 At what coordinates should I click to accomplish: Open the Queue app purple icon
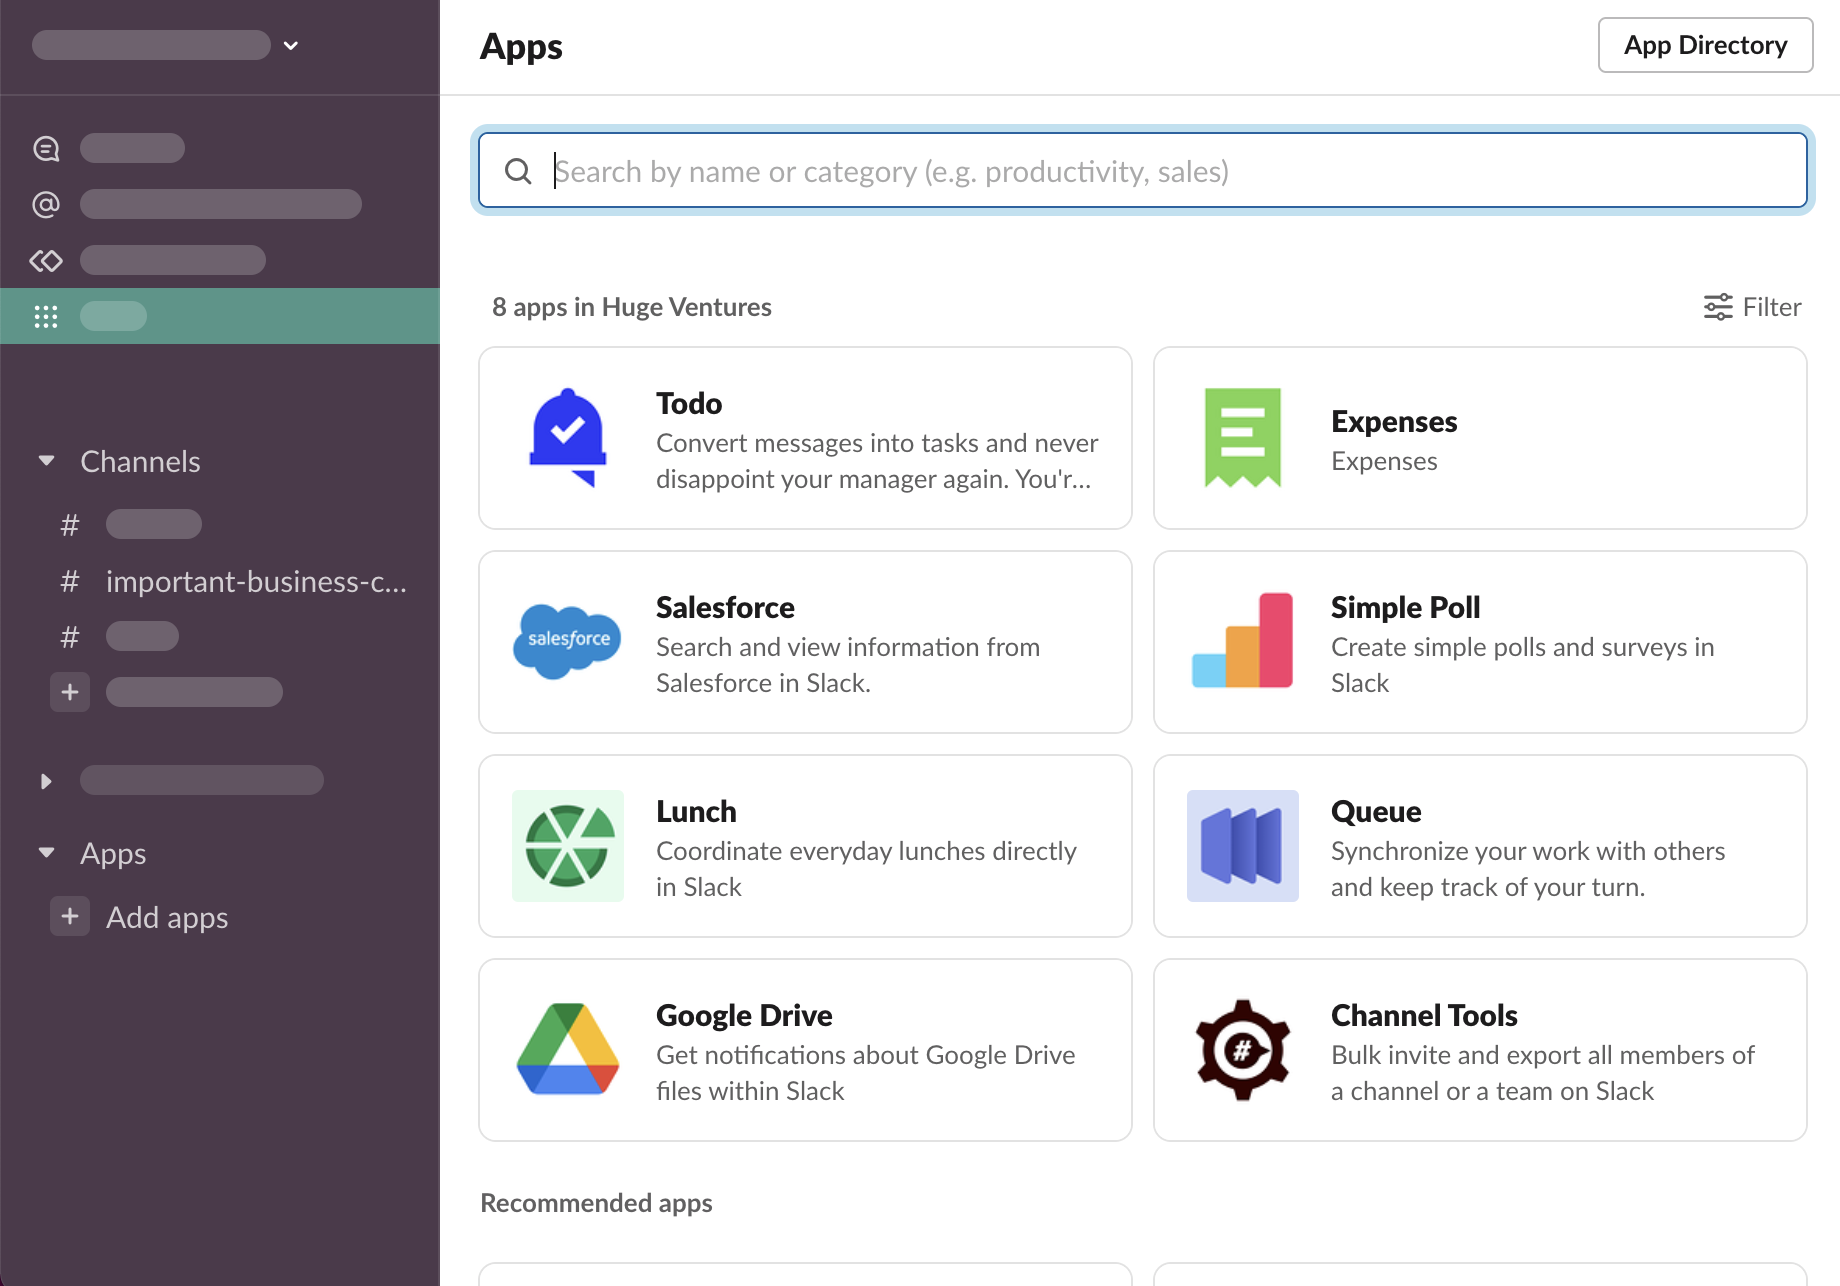1242,845
